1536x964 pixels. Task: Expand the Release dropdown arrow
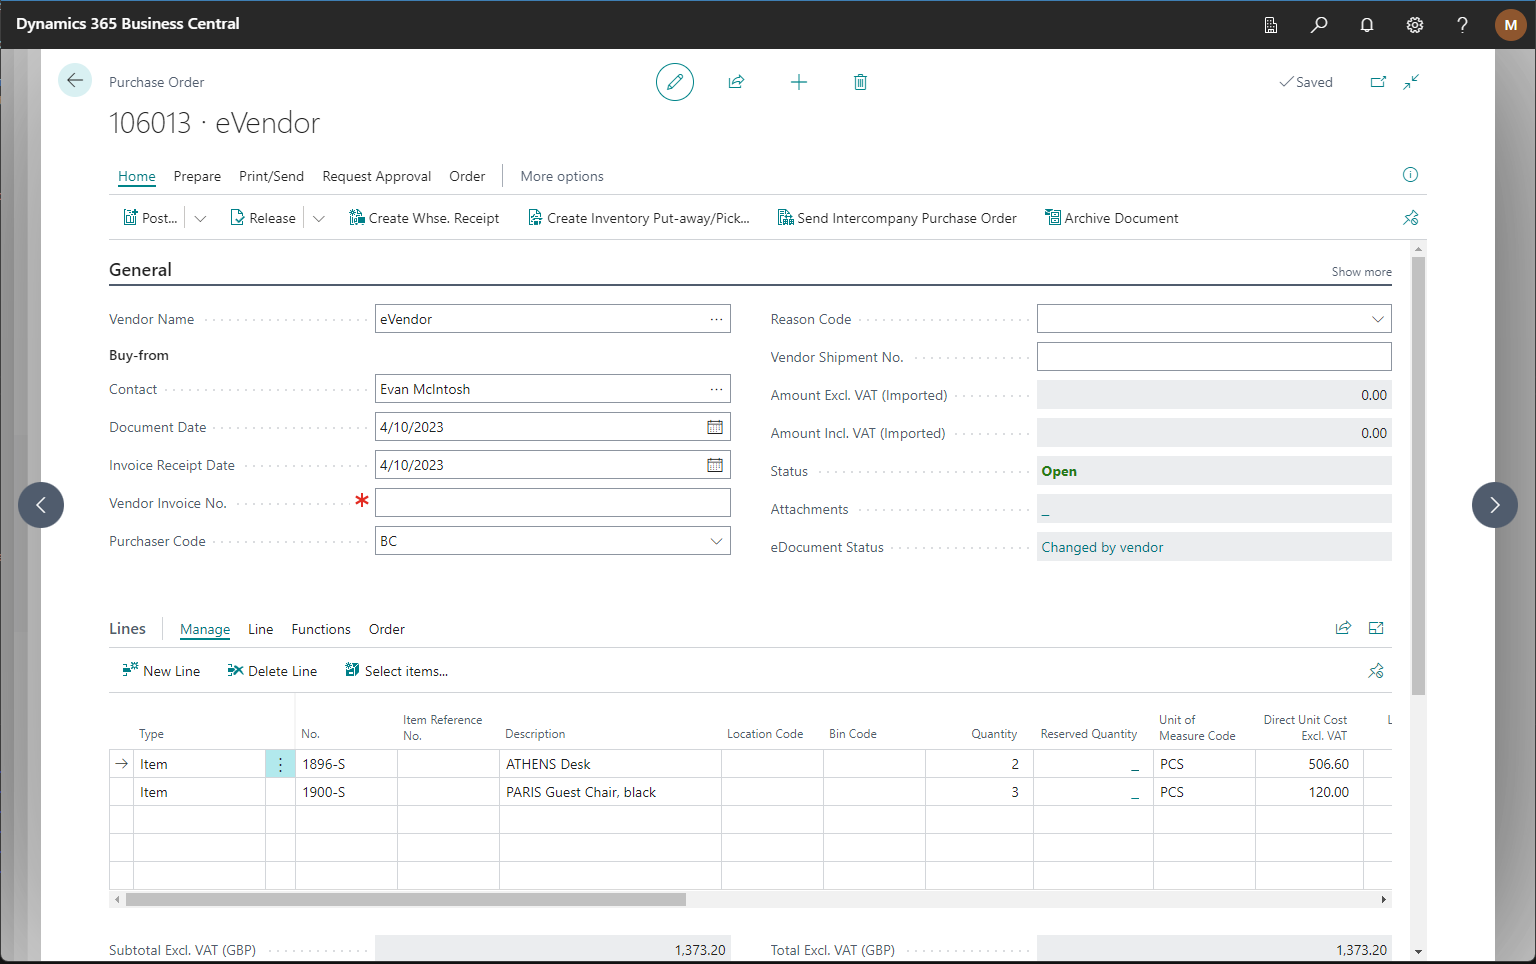[319, 218]
